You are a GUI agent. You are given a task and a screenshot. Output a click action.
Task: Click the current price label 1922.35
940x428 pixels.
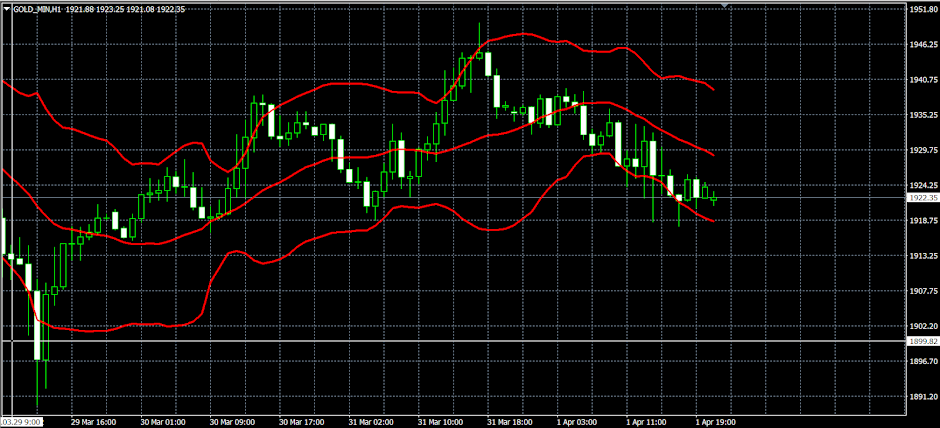(923, 197)
